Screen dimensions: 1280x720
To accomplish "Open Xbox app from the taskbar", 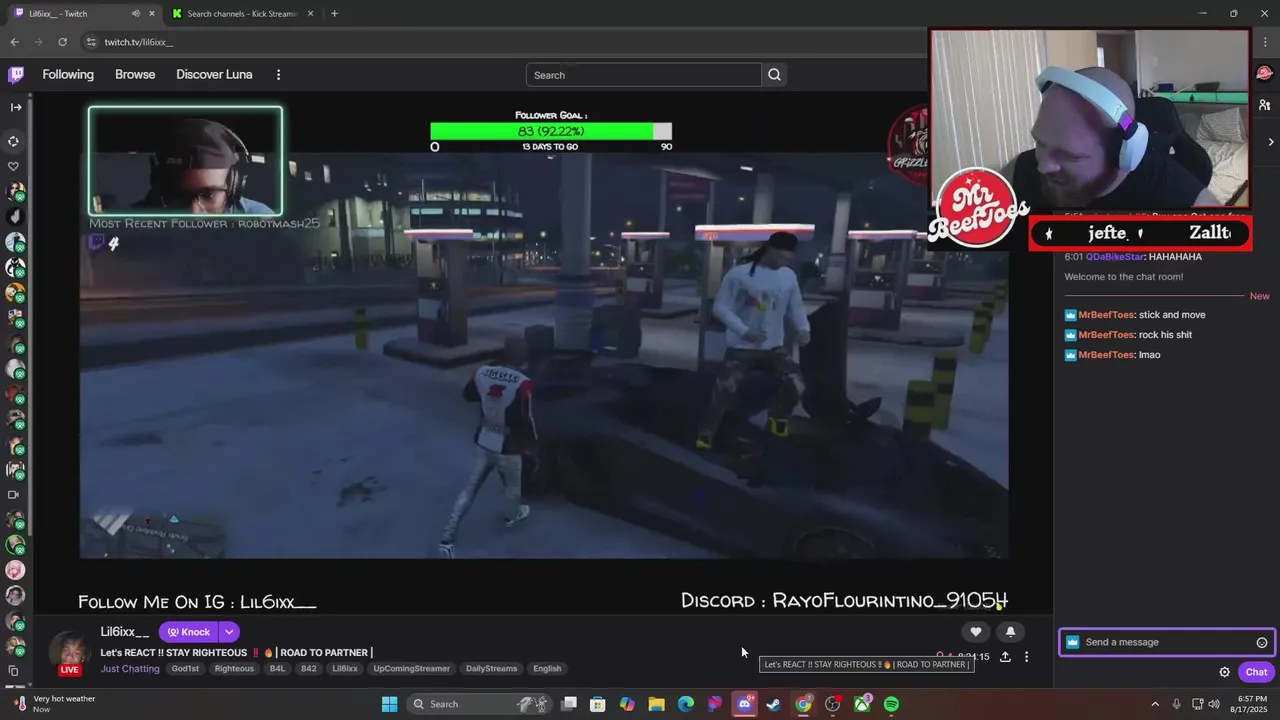I will (862, 704).
